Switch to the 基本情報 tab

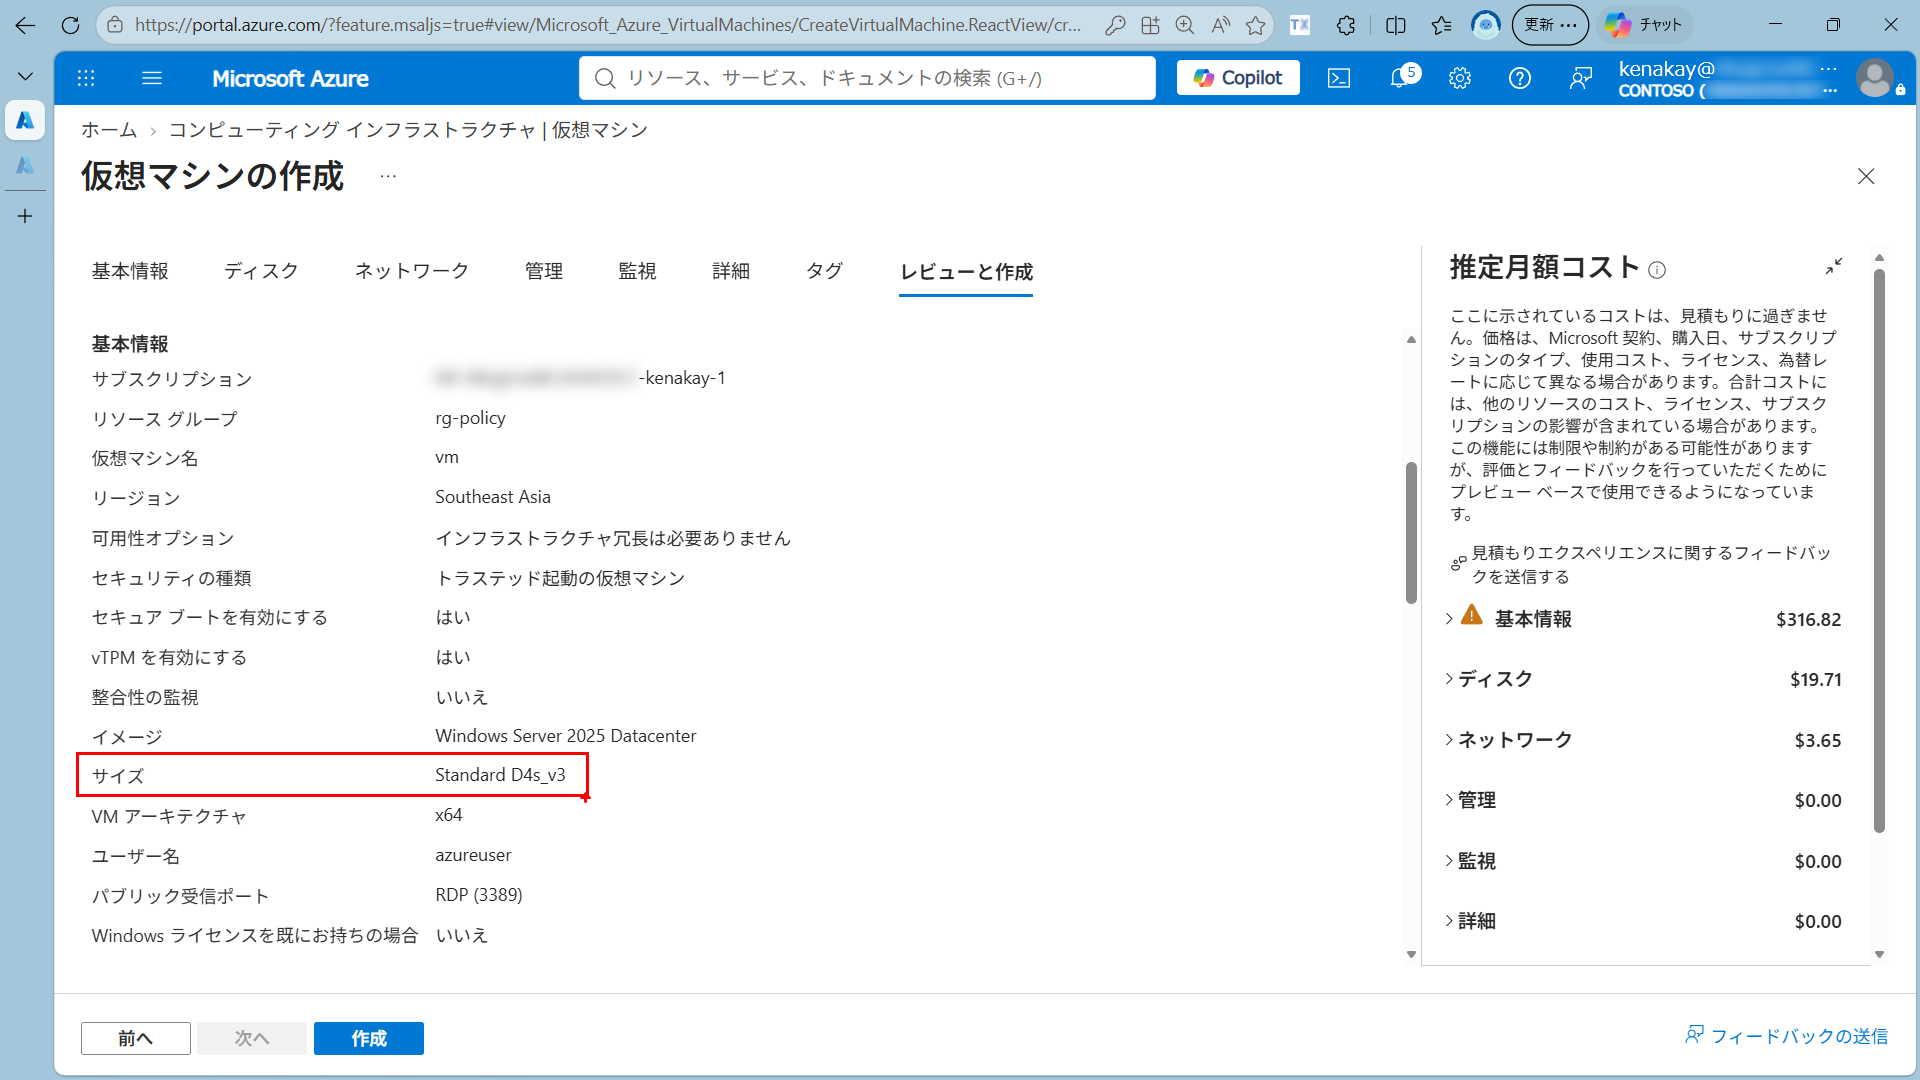pos(130,271)
